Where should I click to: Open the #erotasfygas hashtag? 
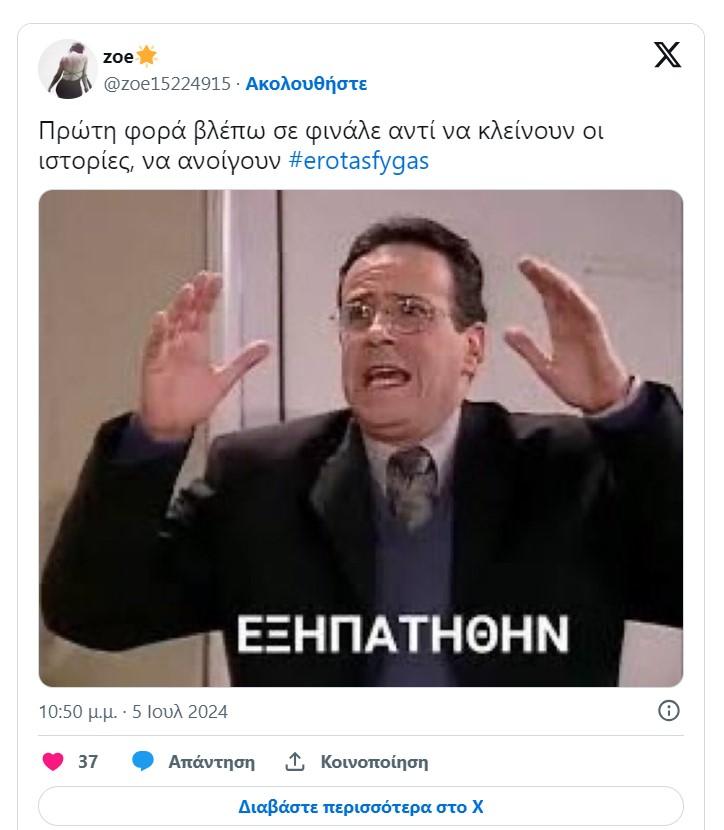coord(359,161)
